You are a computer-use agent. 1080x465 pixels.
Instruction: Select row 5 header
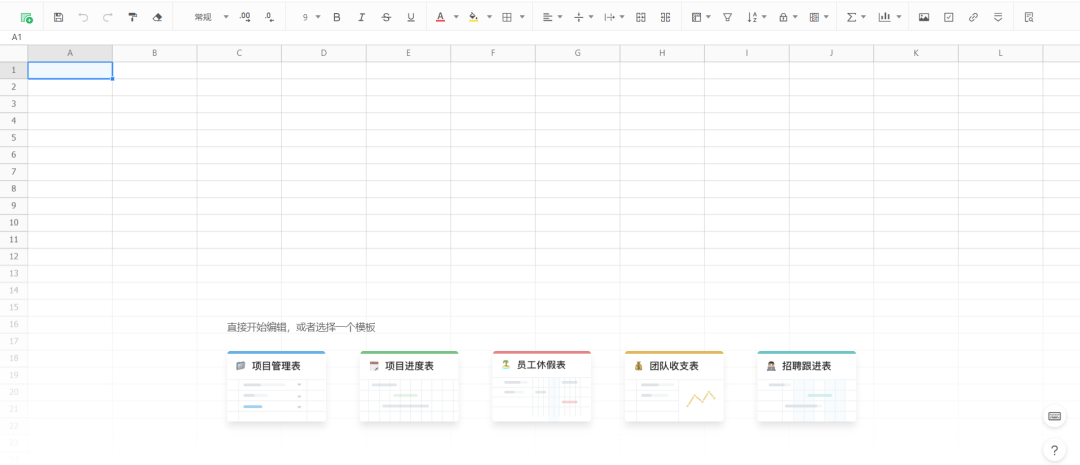click(14, 137)
